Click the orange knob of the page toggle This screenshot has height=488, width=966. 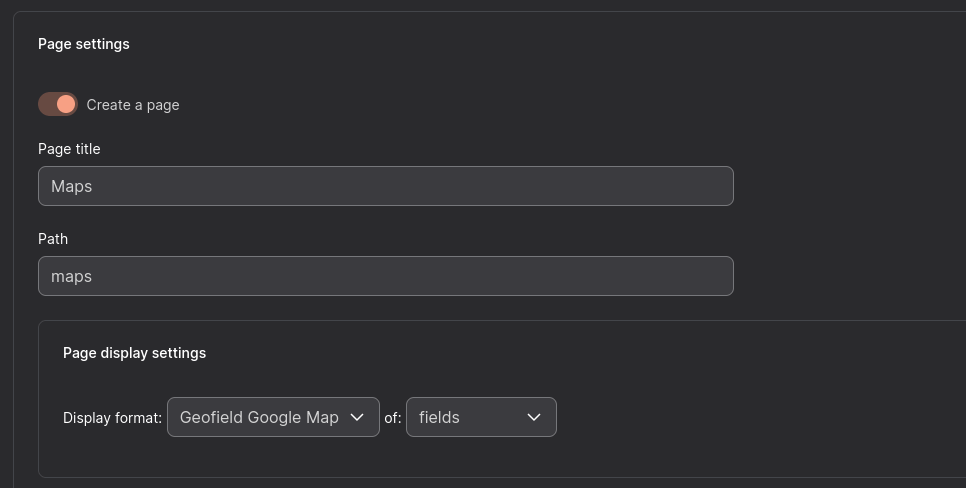[66, 104]
